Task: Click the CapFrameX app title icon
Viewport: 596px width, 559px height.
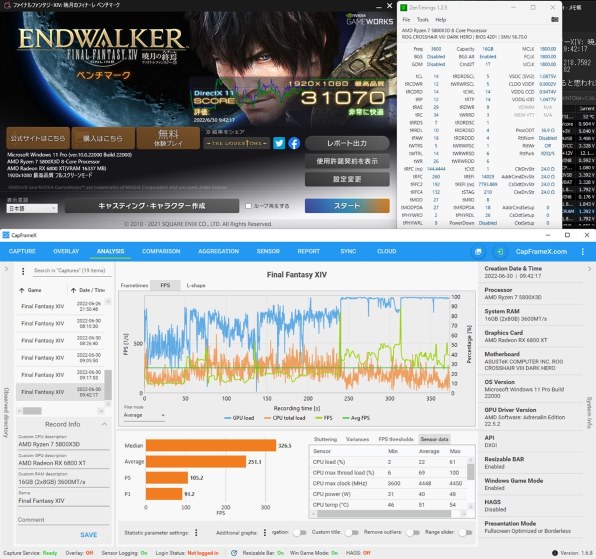Action: click(6, 235)
